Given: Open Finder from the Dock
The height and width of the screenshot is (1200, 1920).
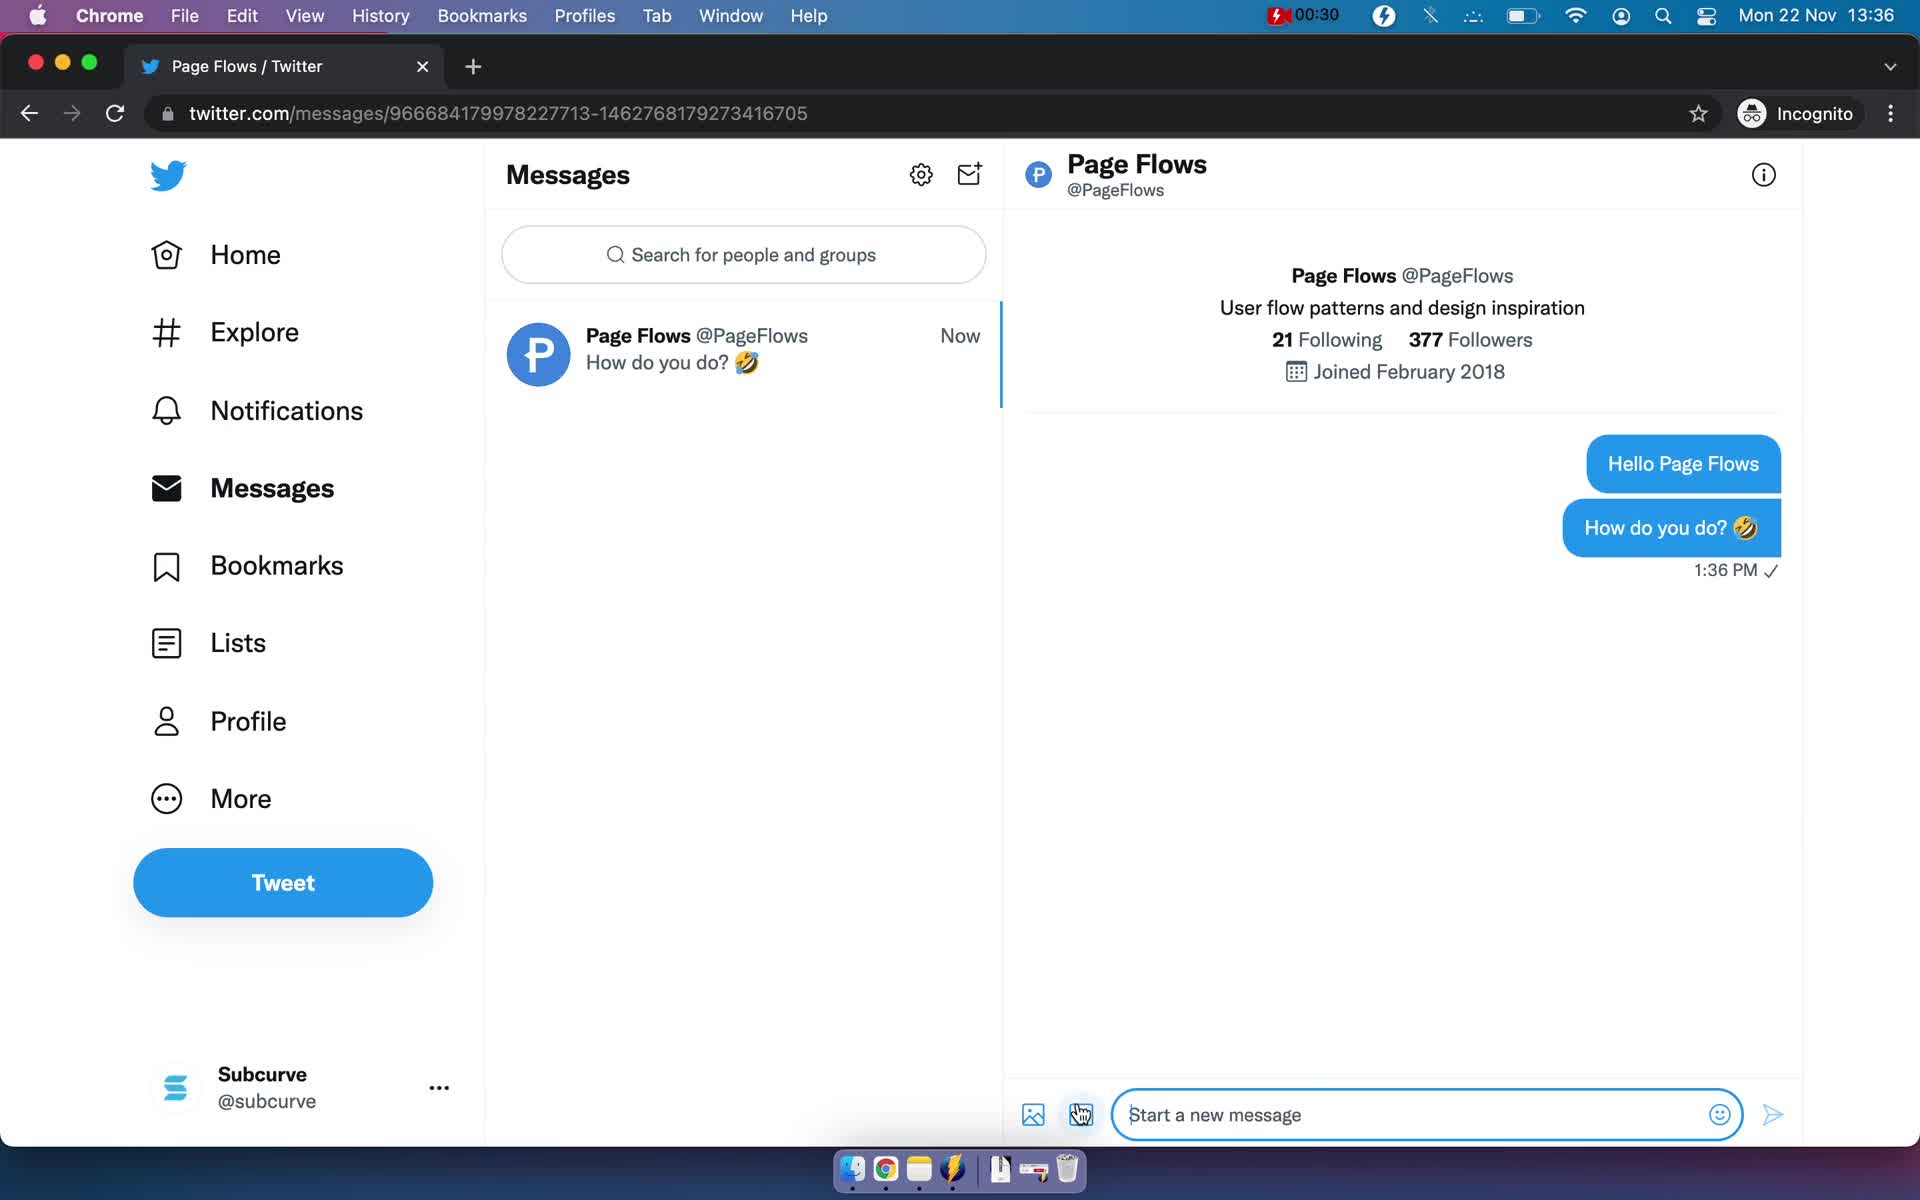Looking at the screenshot, I should 852,1169.
